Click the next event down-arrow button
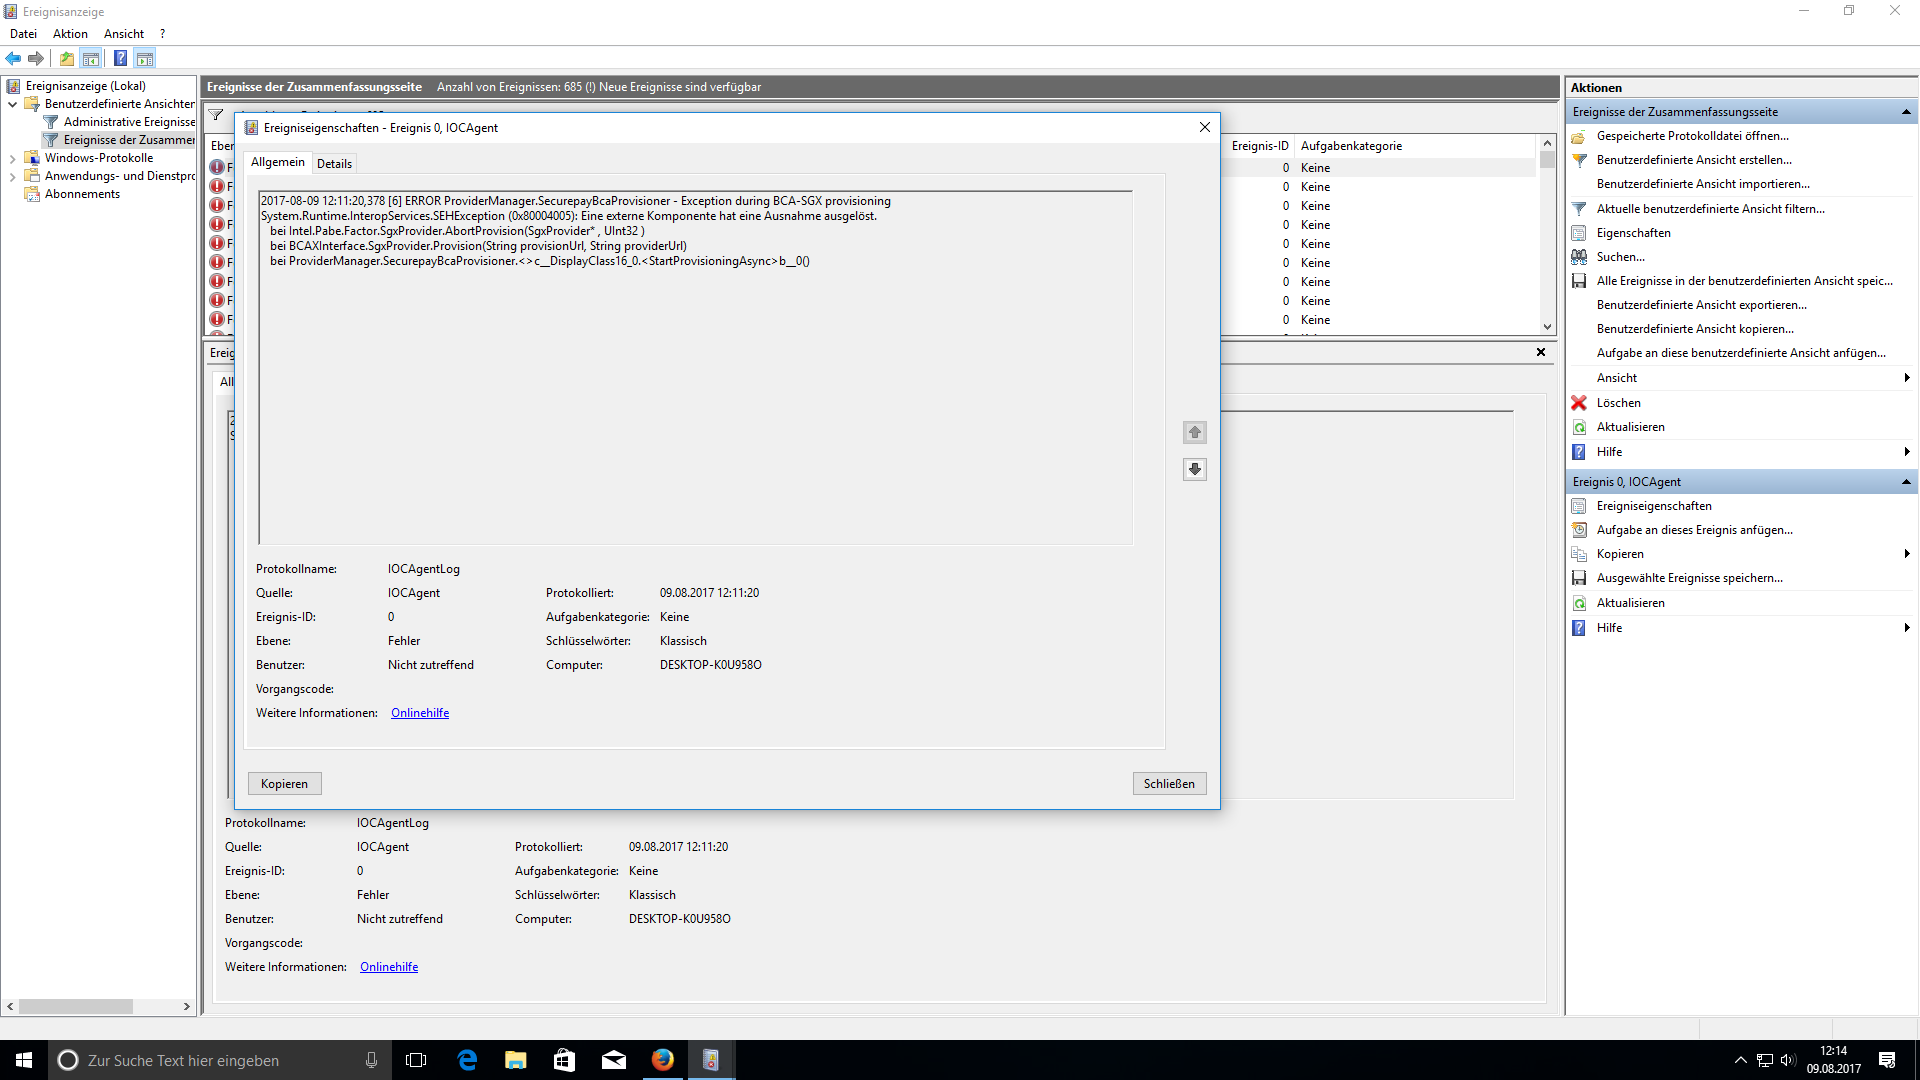The width and height of the screenshot is (1920, 1080). [x=1194, y=469]
